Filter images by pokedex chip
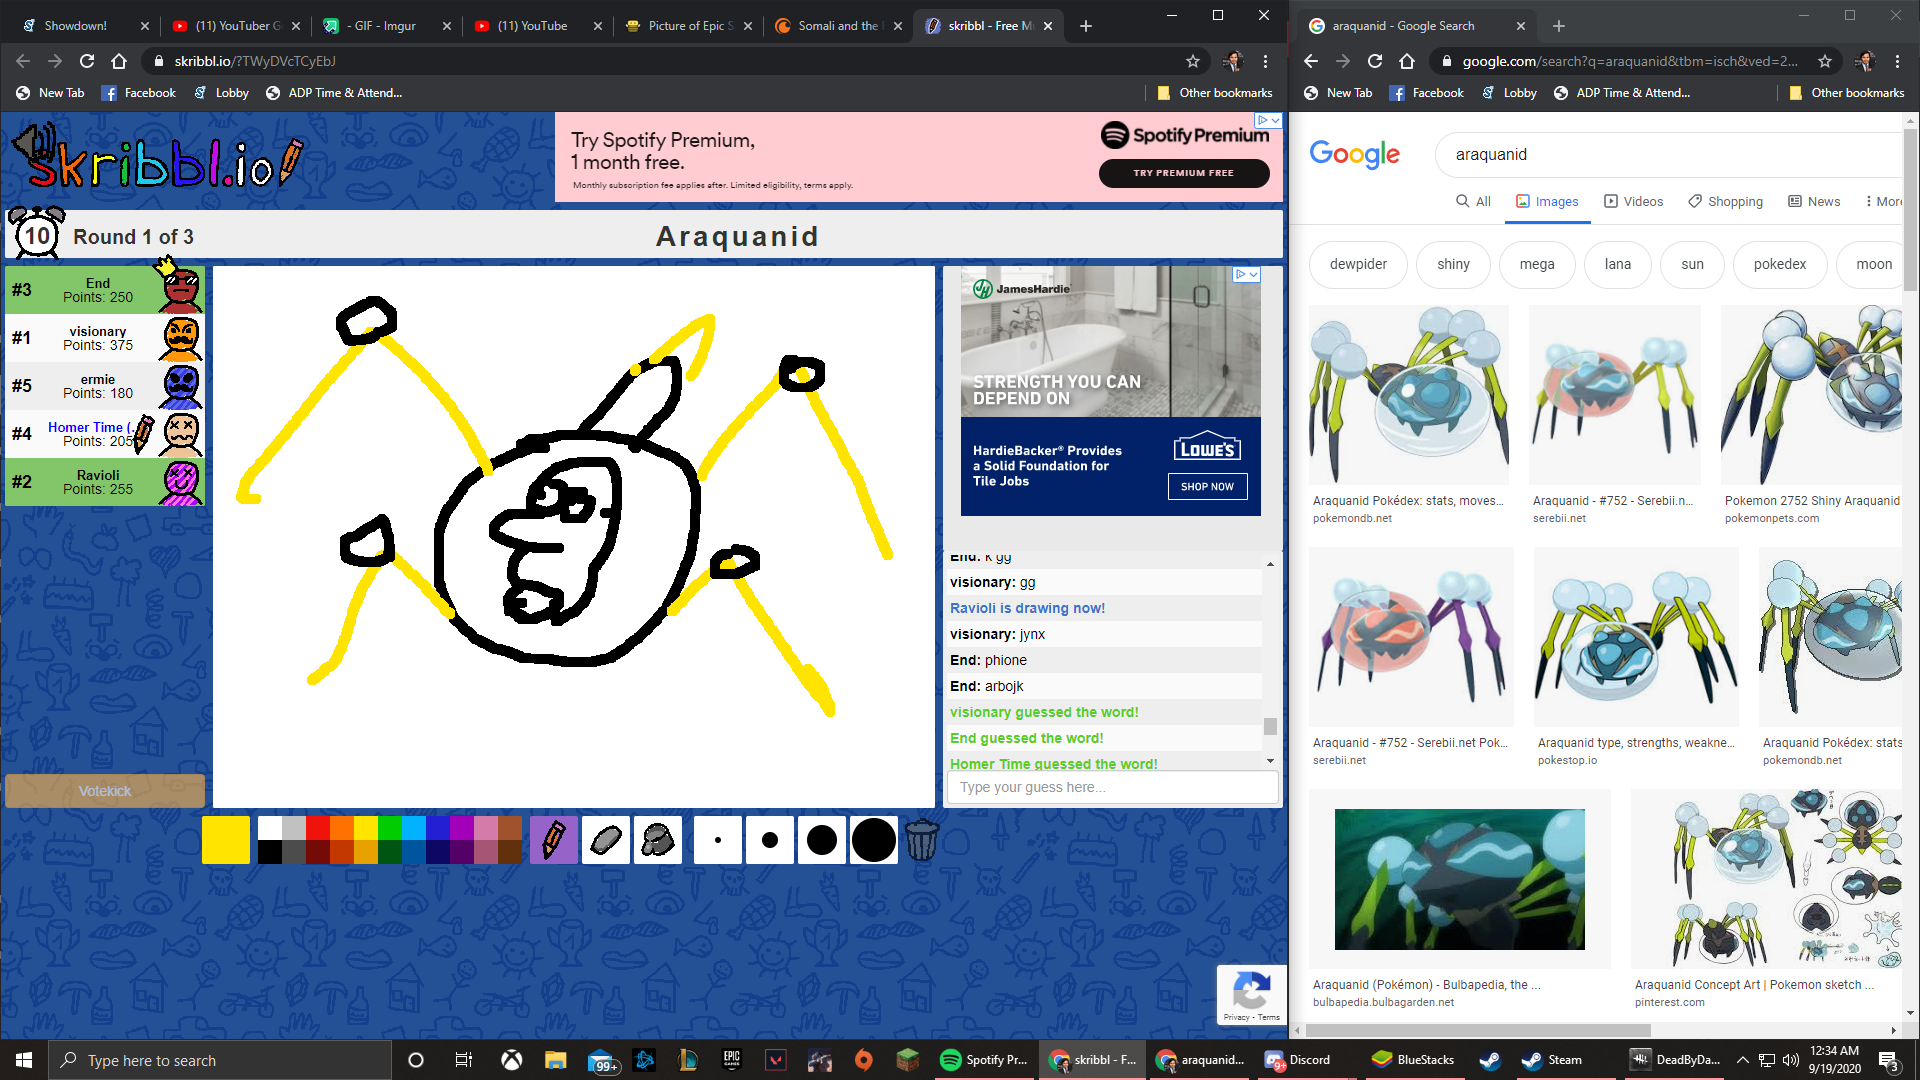 1780,264
